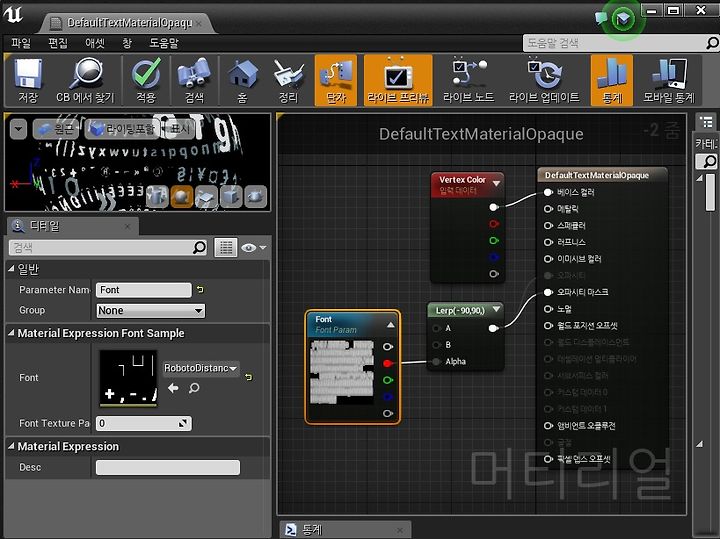Click the 오파시티 마스크 input pin
This screenshot has height=539, width=720.
click(548, 292)
